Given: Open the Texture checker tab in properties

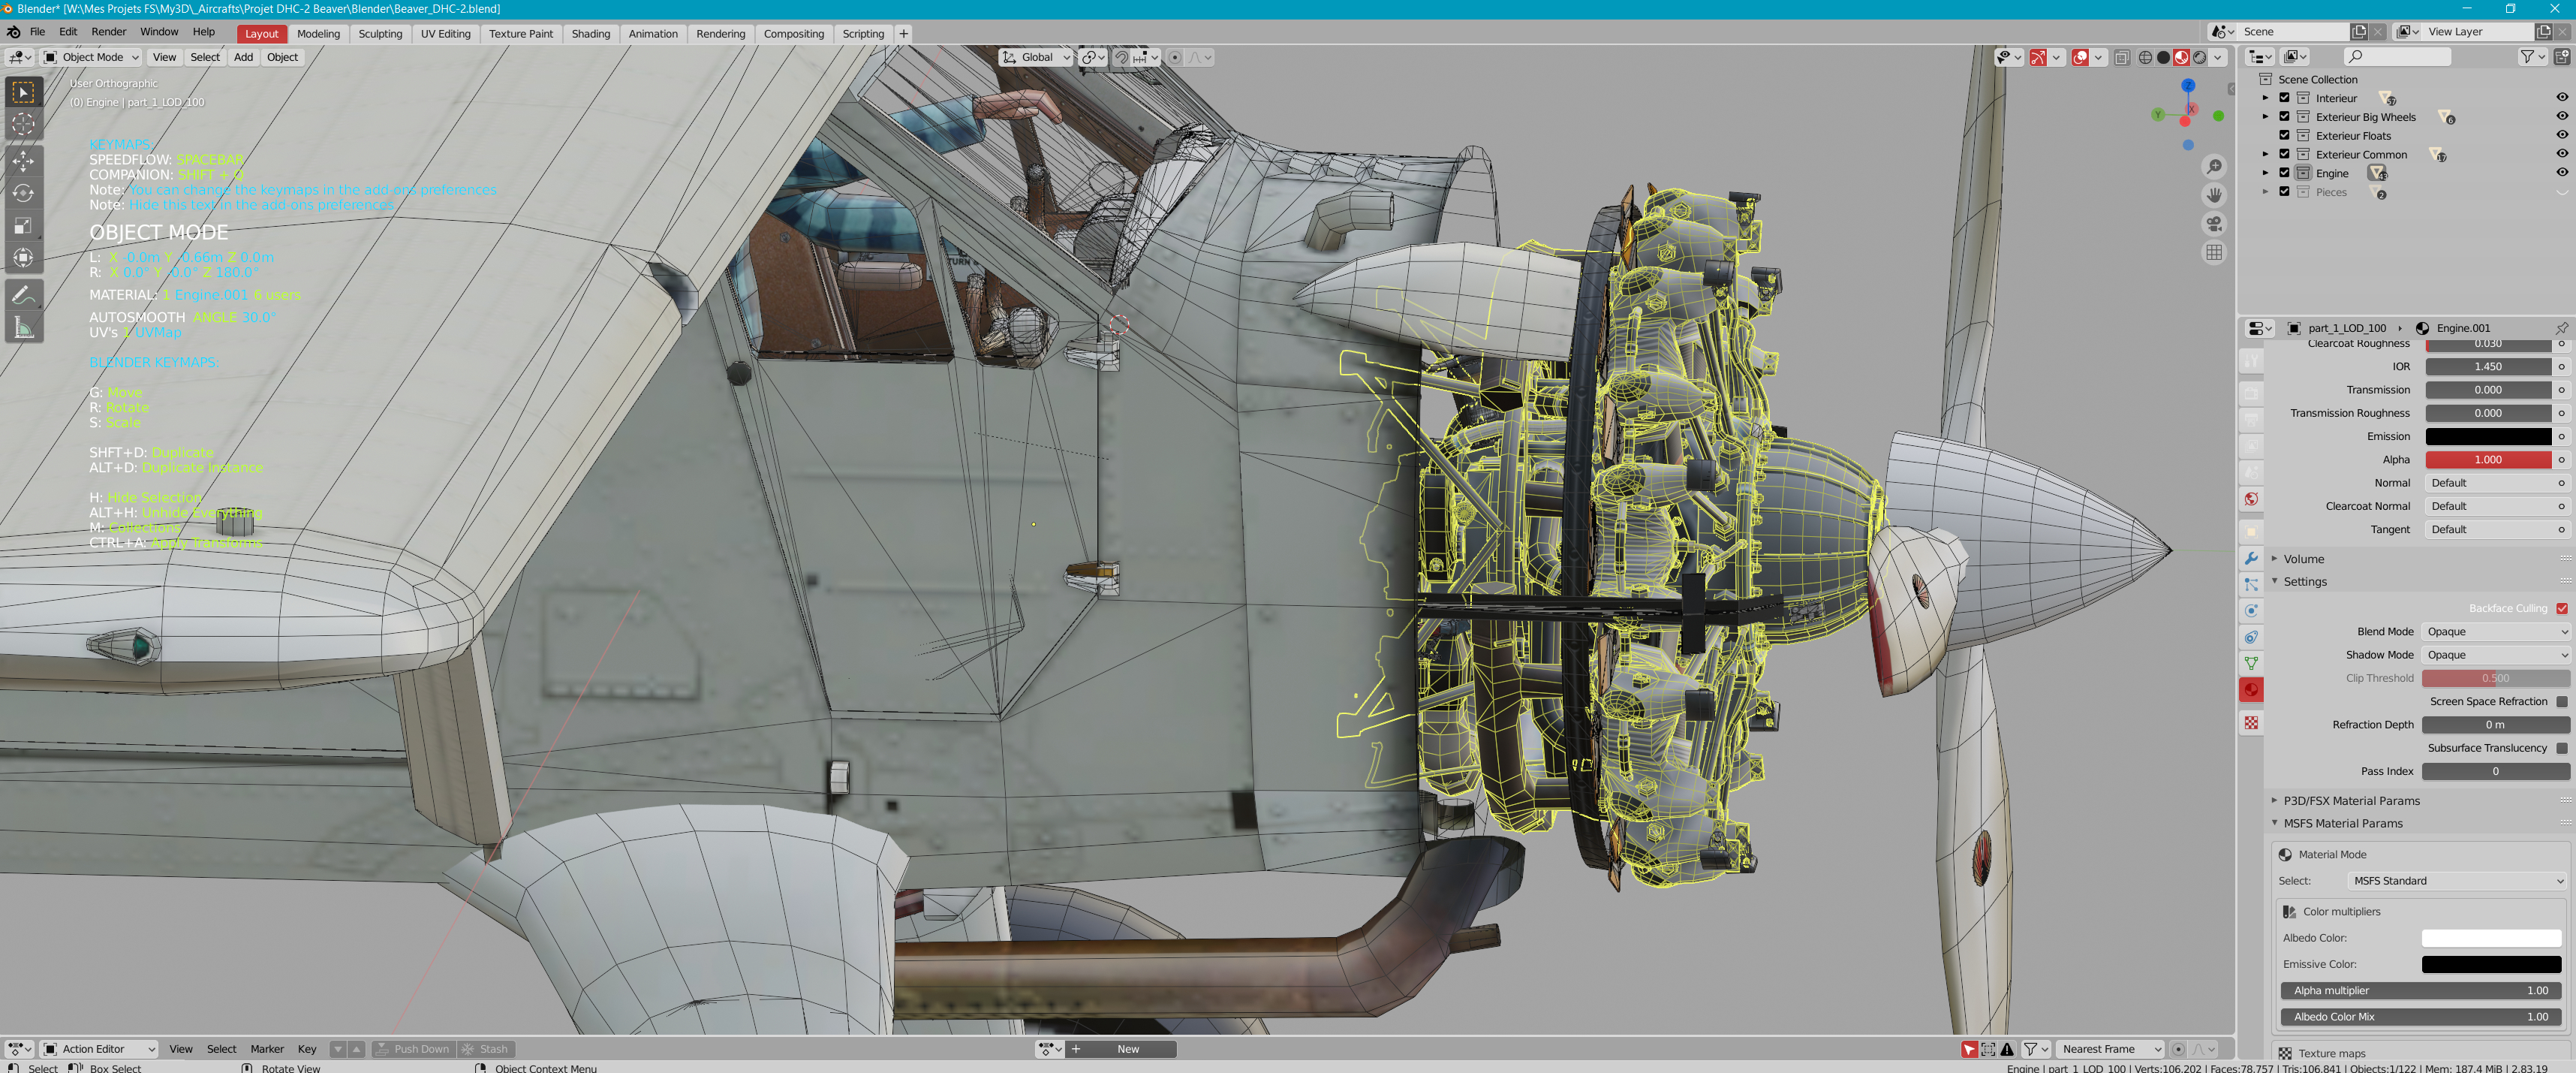Looking at the screenshot, I should pyautogui.click(x=2251, y=722).
